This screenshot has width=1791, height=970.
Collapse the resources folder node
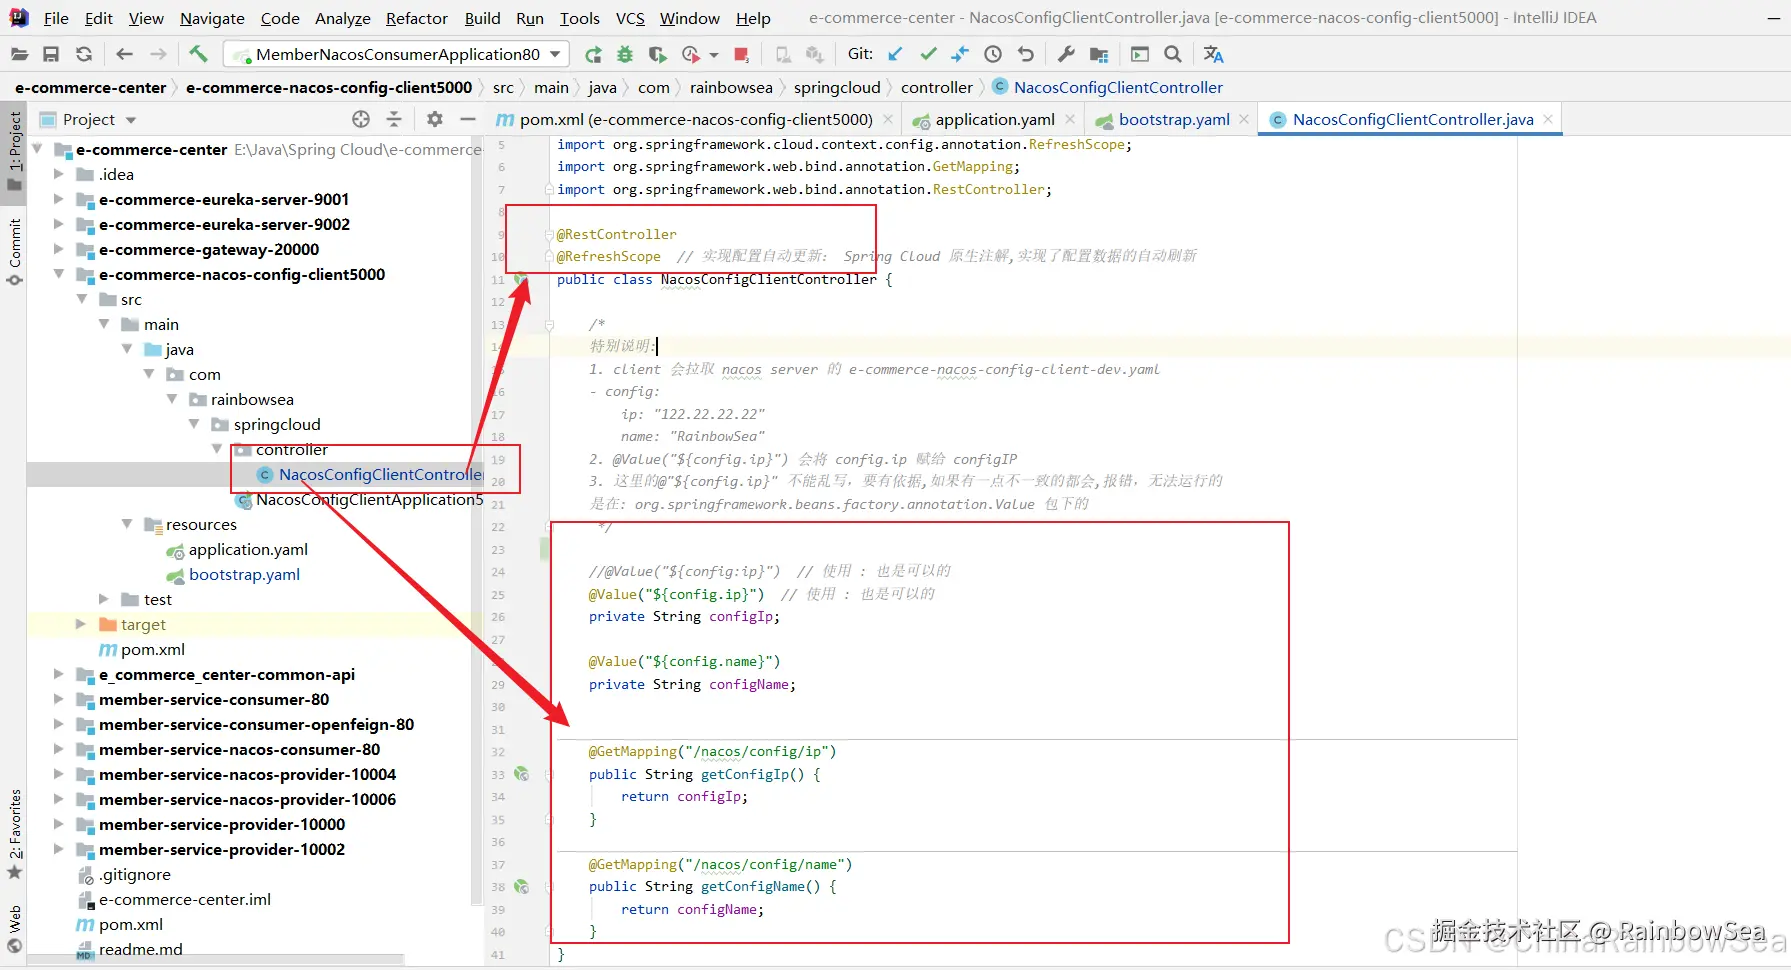click(127, 524)
